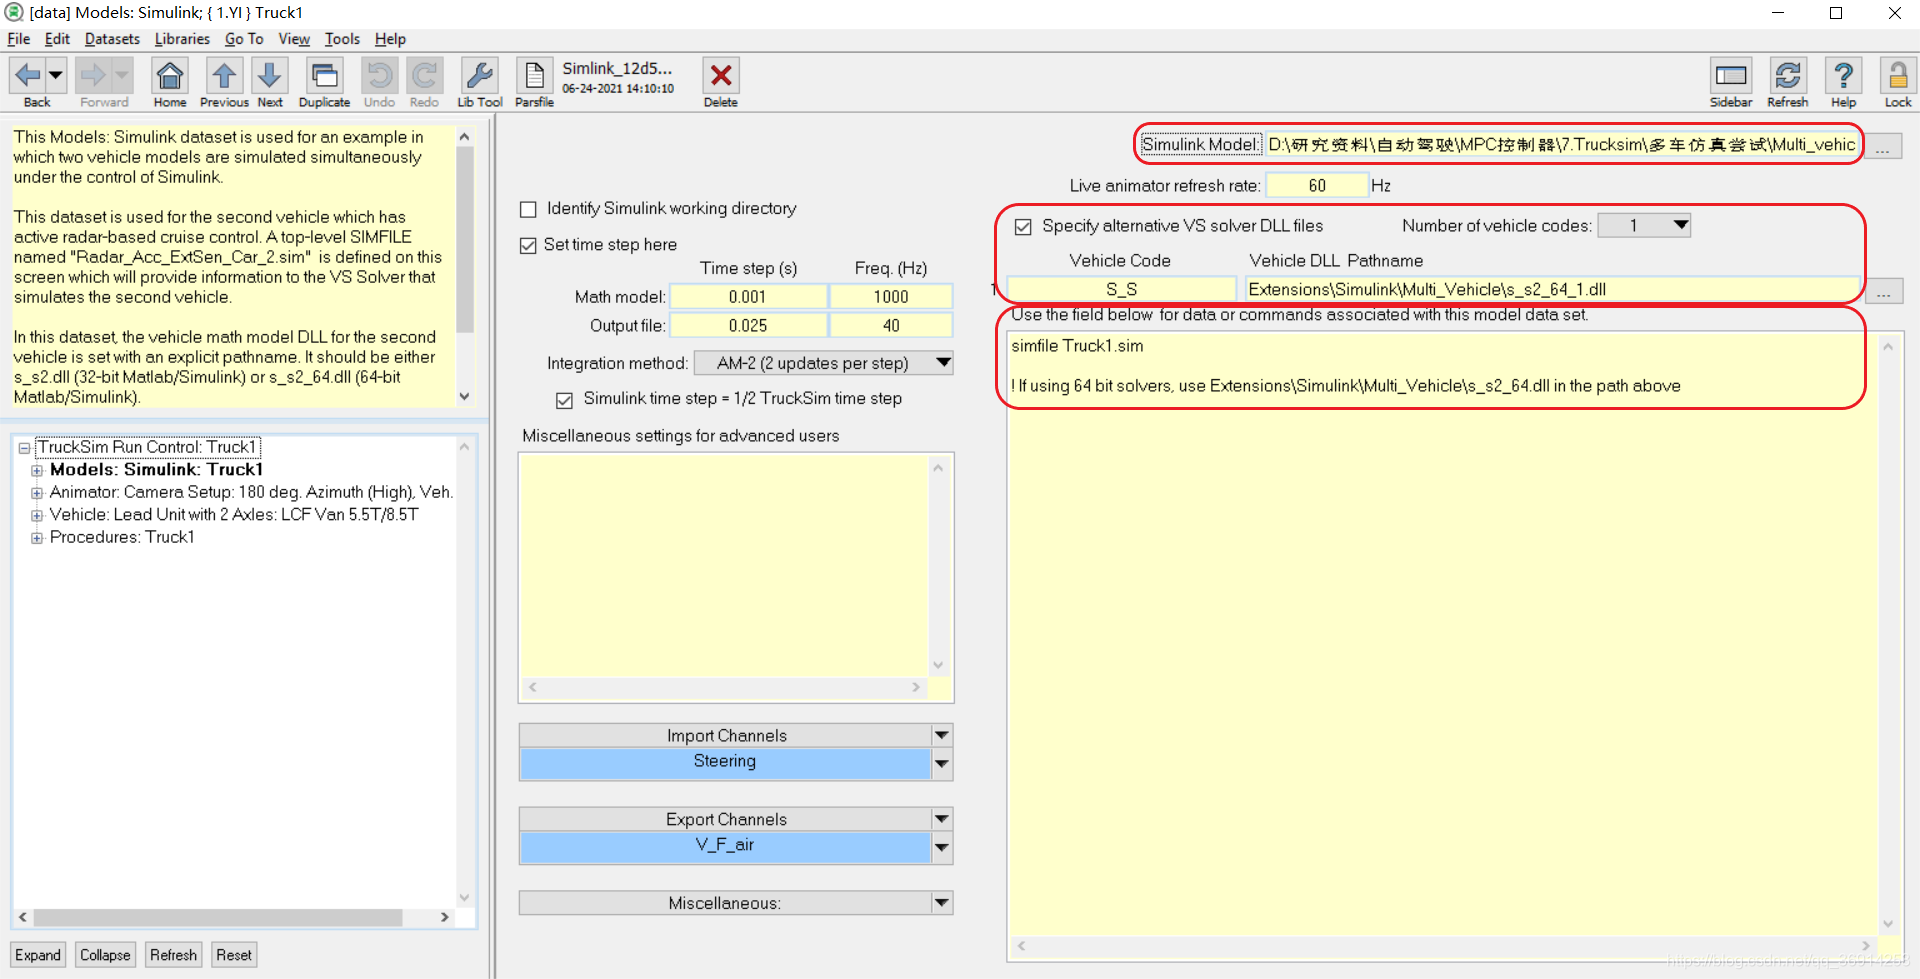
Task: Open the Lib Tool wrench icon
Action: pos(480,76)
